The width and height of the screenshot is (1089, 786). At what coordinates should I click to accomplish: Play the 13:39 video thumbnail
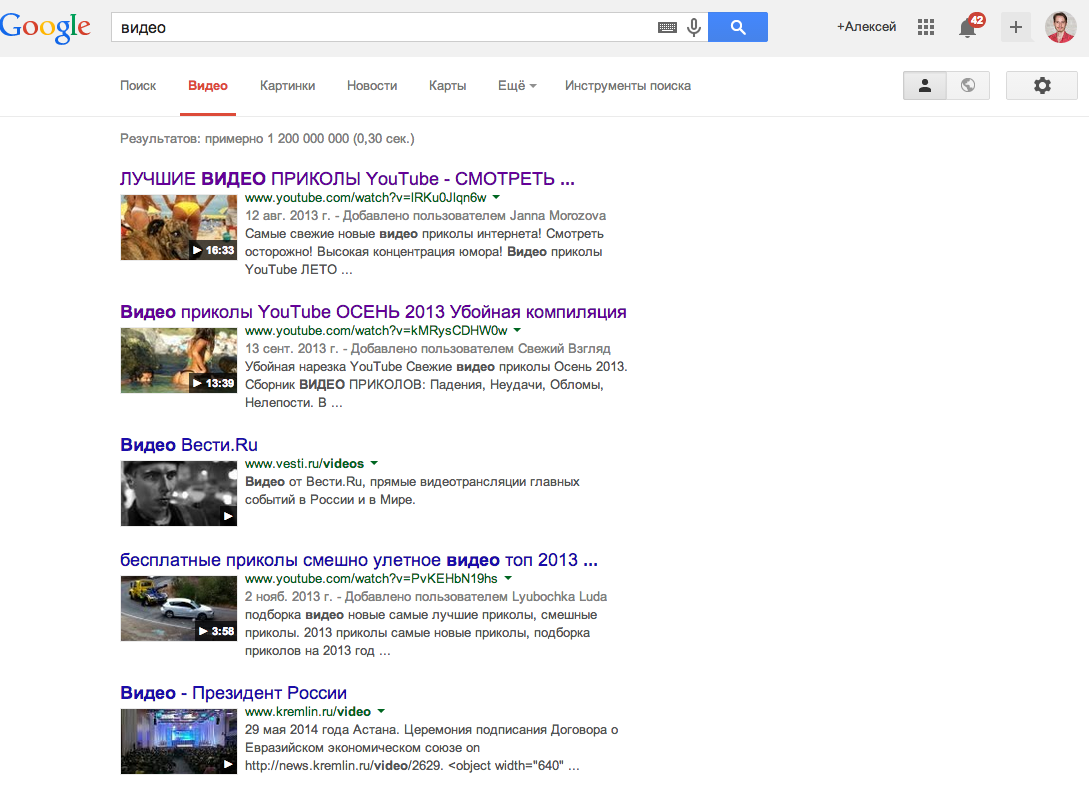coord(178,360)
